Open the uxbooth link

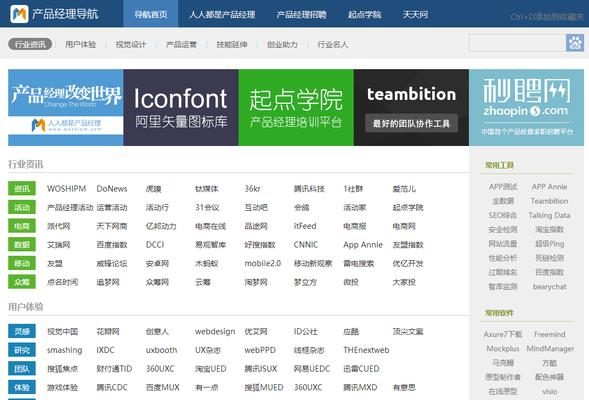162,350
